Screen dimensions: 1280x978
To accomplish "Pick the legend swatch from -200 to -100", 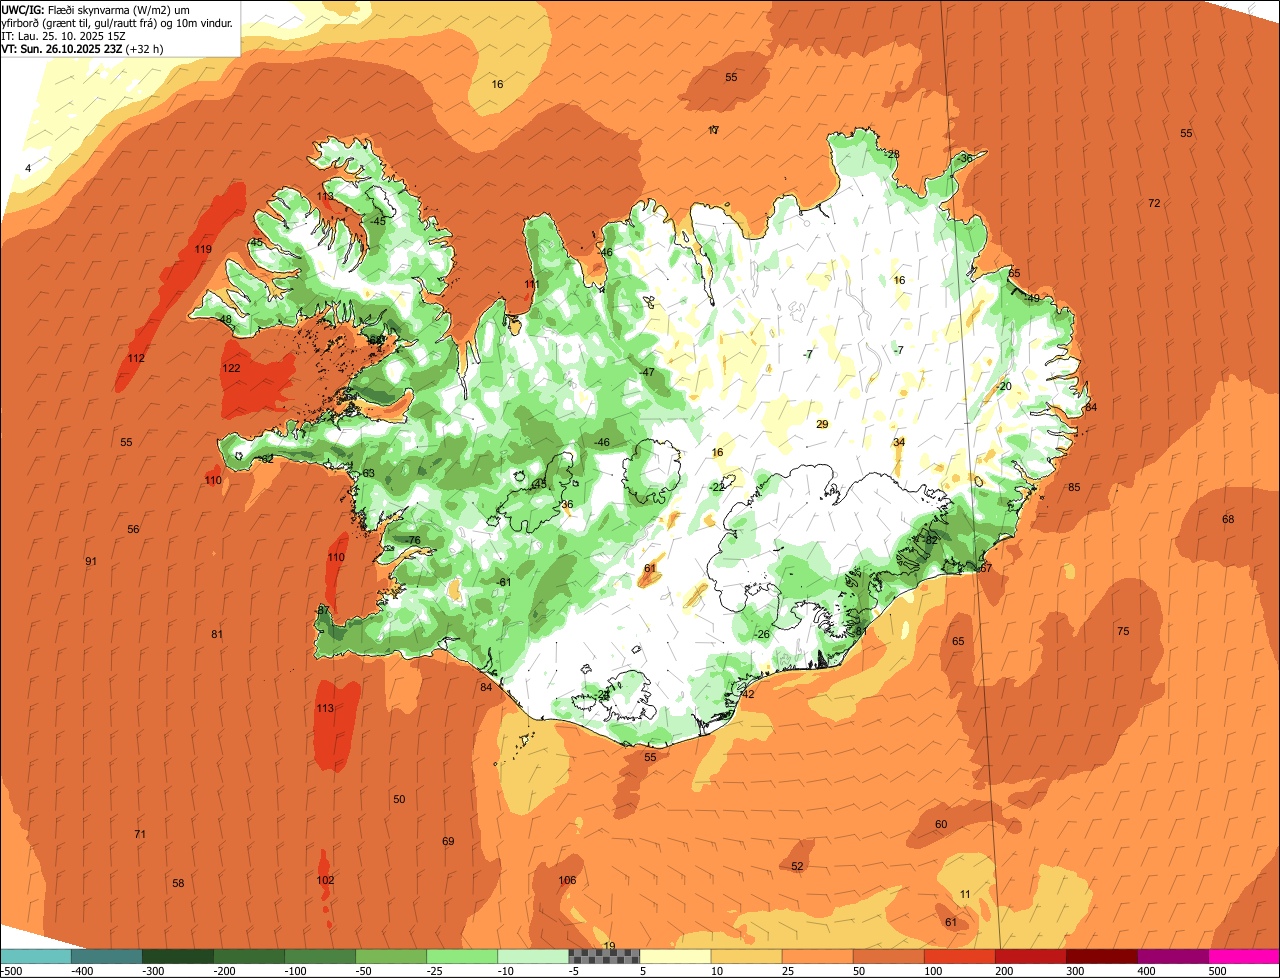I will click(249, 956).
